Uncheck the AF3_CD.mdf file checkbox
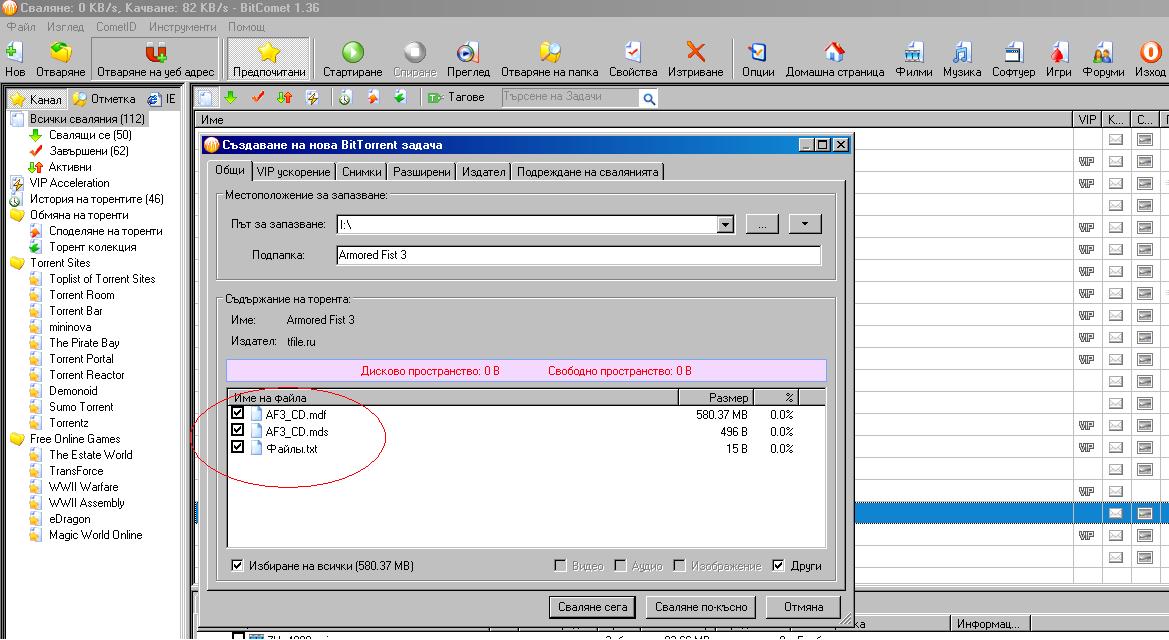The height and width of the screenshot is (640, 1169). pos(238,414)
